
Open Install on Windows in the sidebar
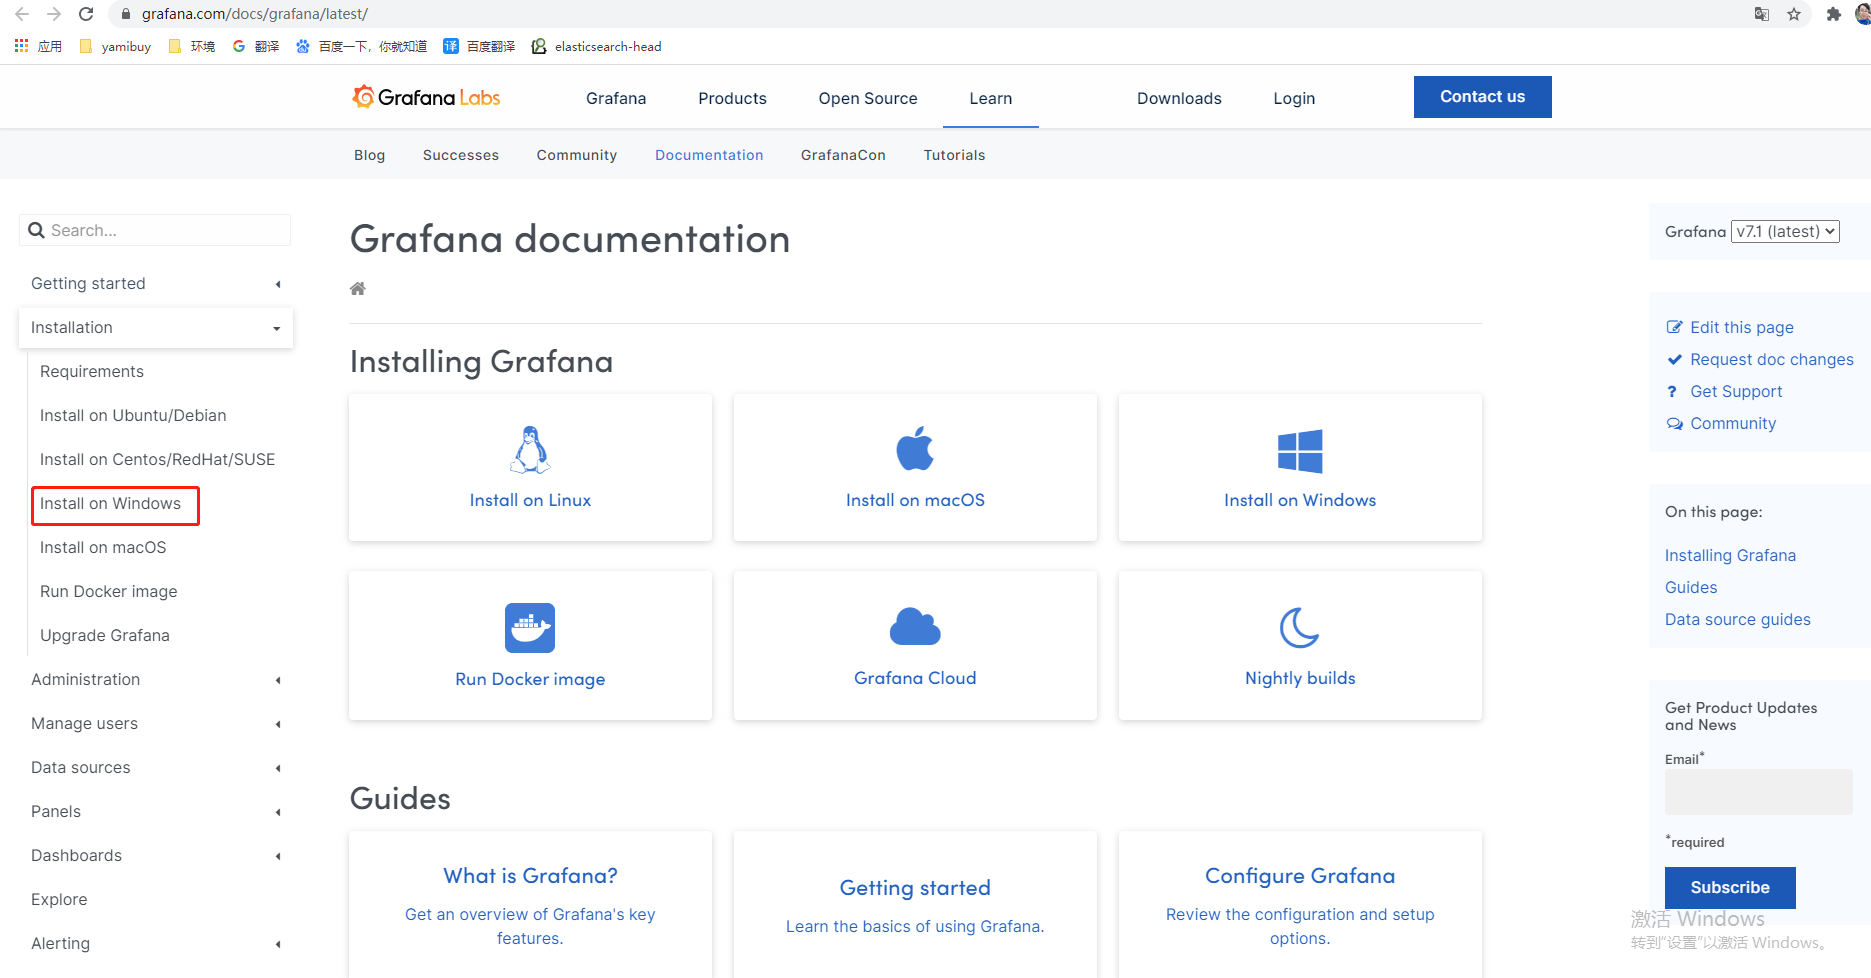point(110,504)
